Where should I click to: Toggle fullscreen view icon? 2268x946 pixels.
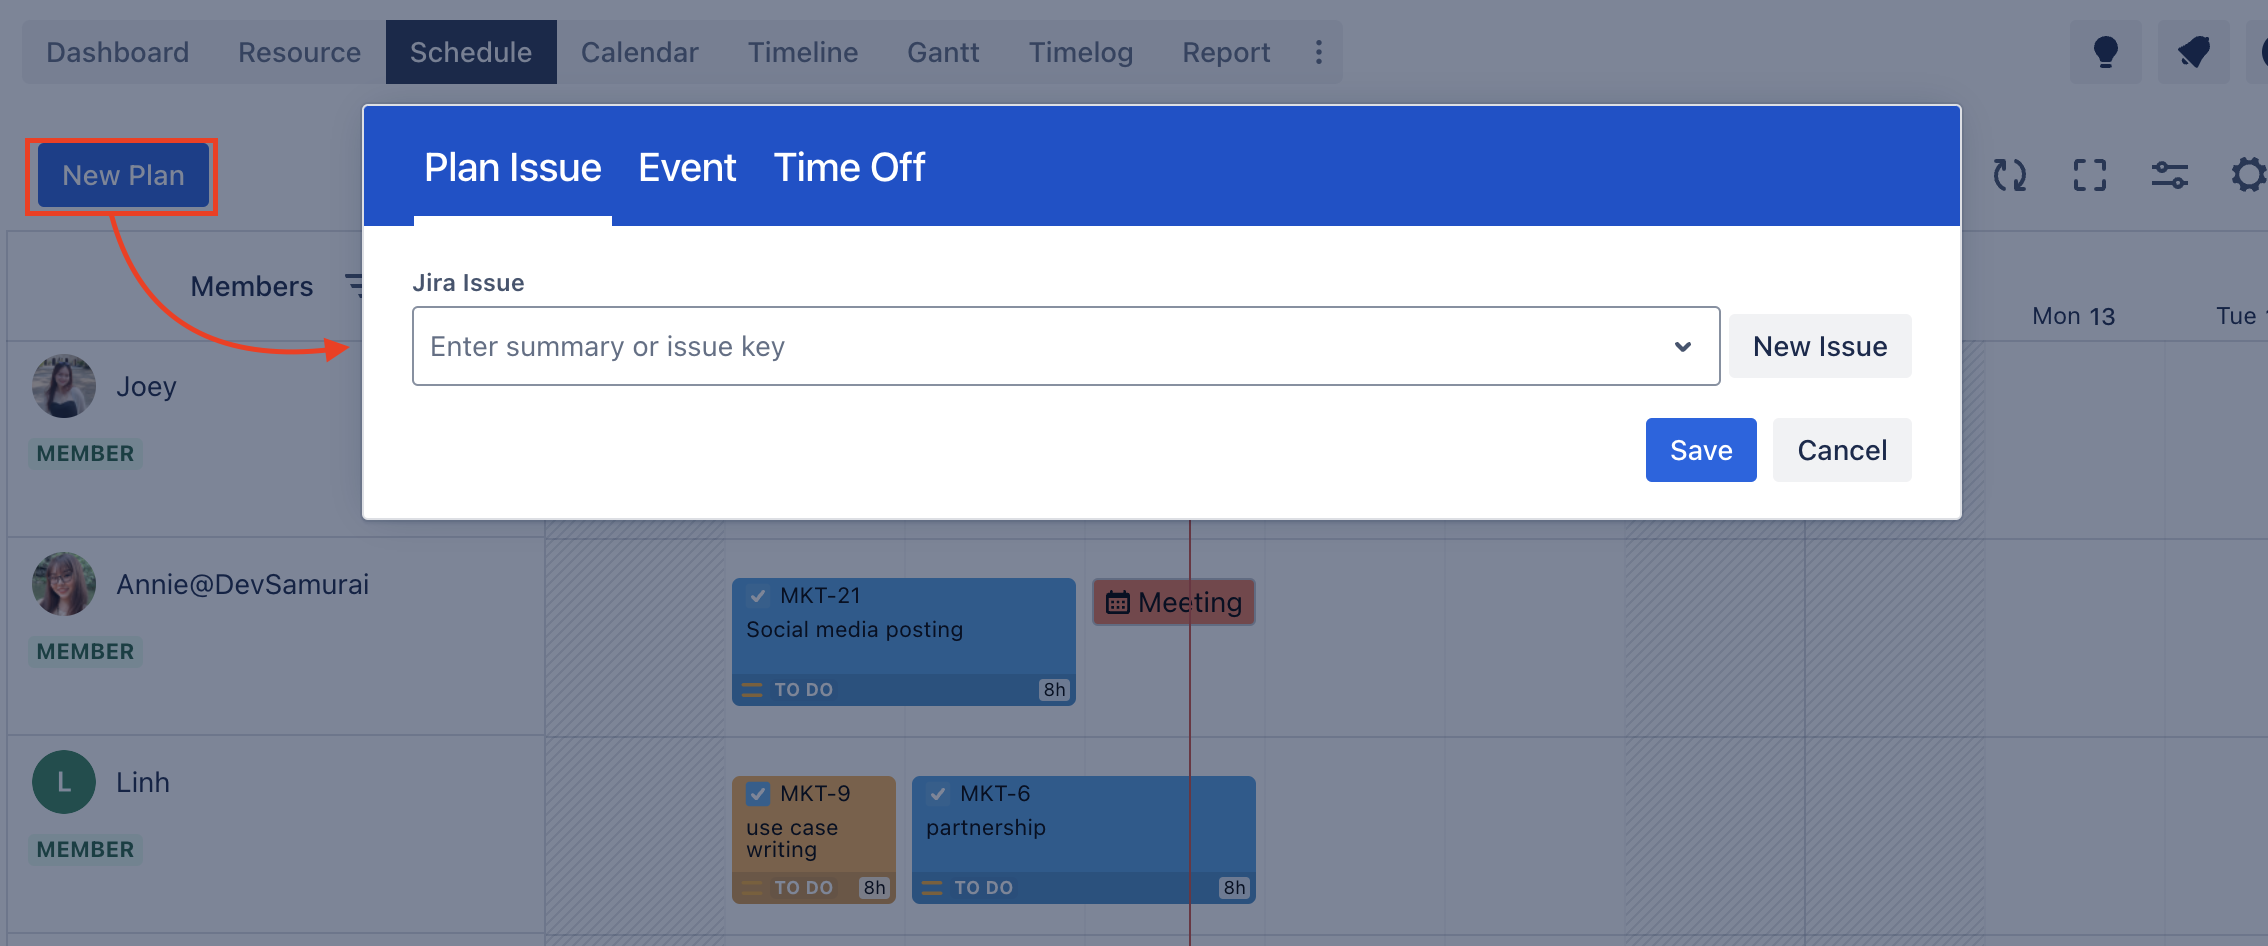(x=2089, y=176)
